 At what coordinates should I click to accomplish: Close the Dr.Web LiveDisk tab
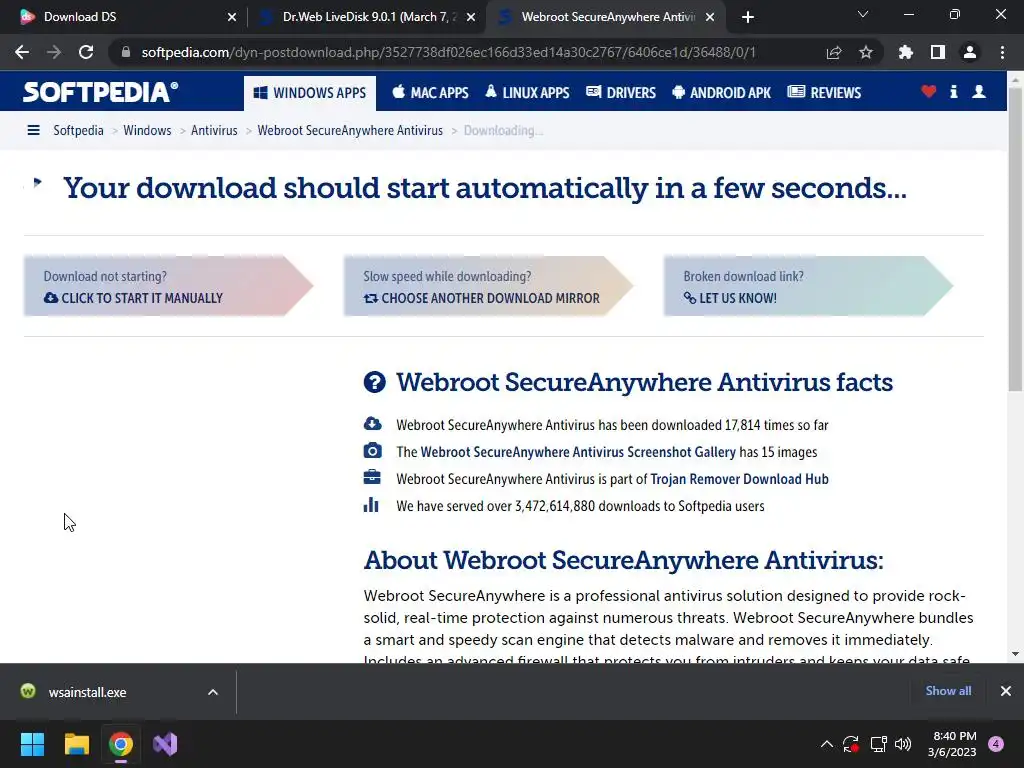point(471,17)
